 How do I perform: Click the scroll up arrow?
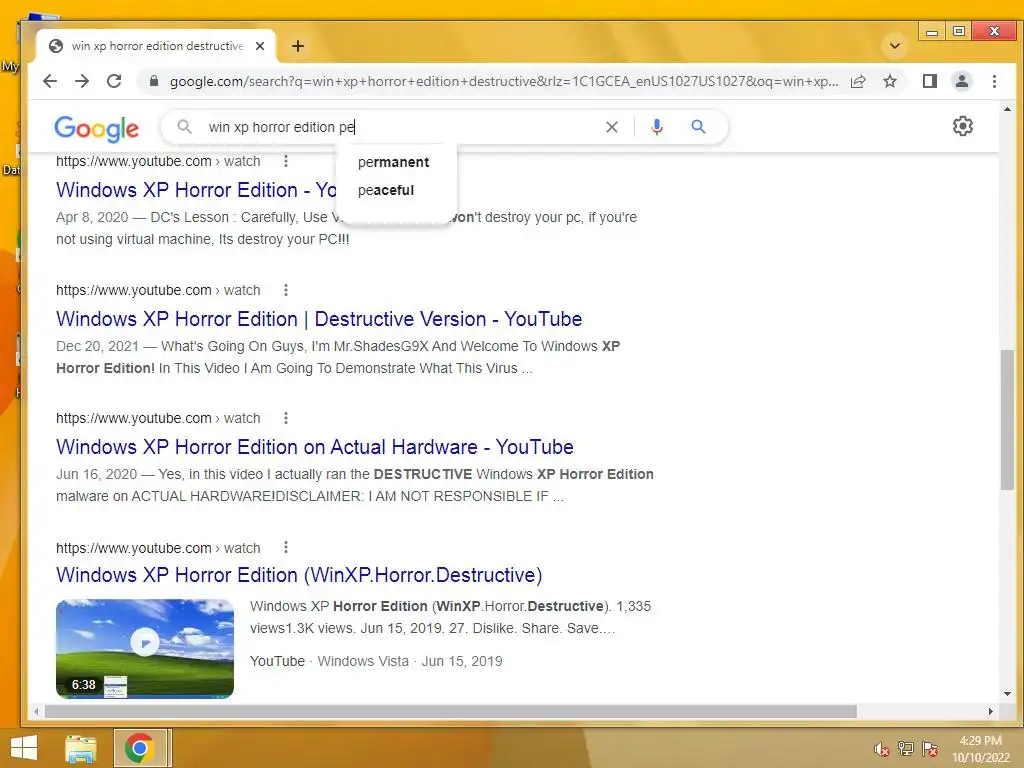point(1006,110)
